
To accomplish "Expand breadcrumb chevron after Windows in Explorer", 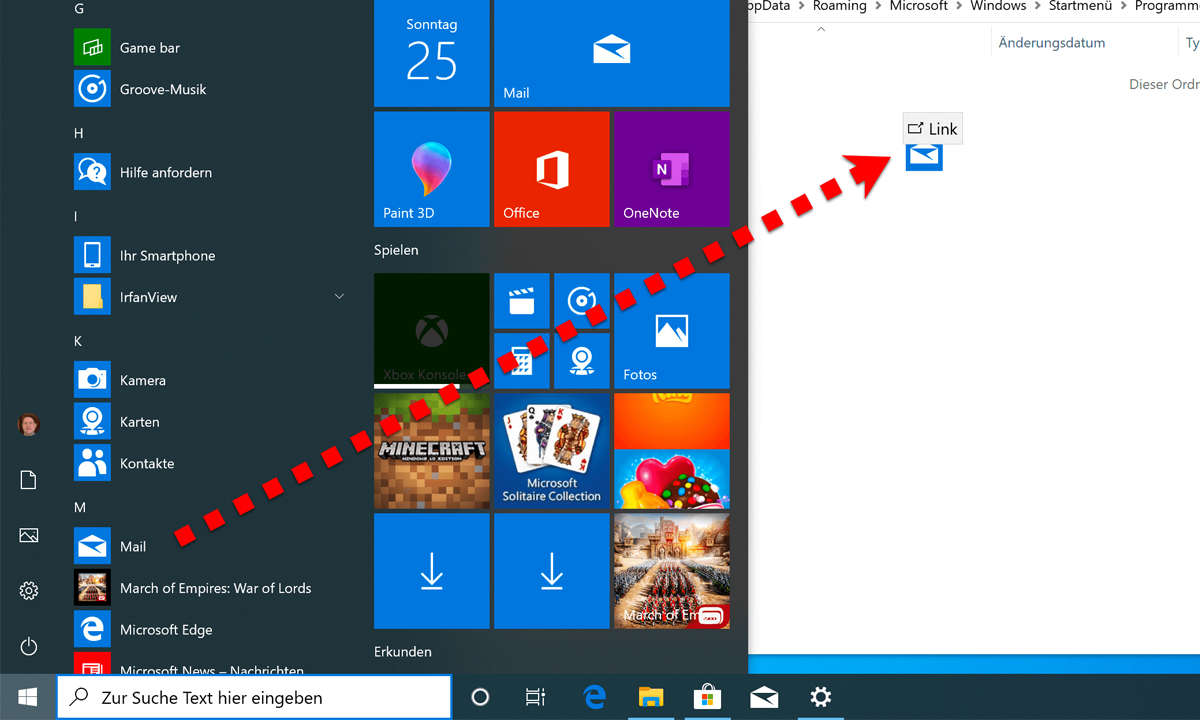I will coord(1037,6).
